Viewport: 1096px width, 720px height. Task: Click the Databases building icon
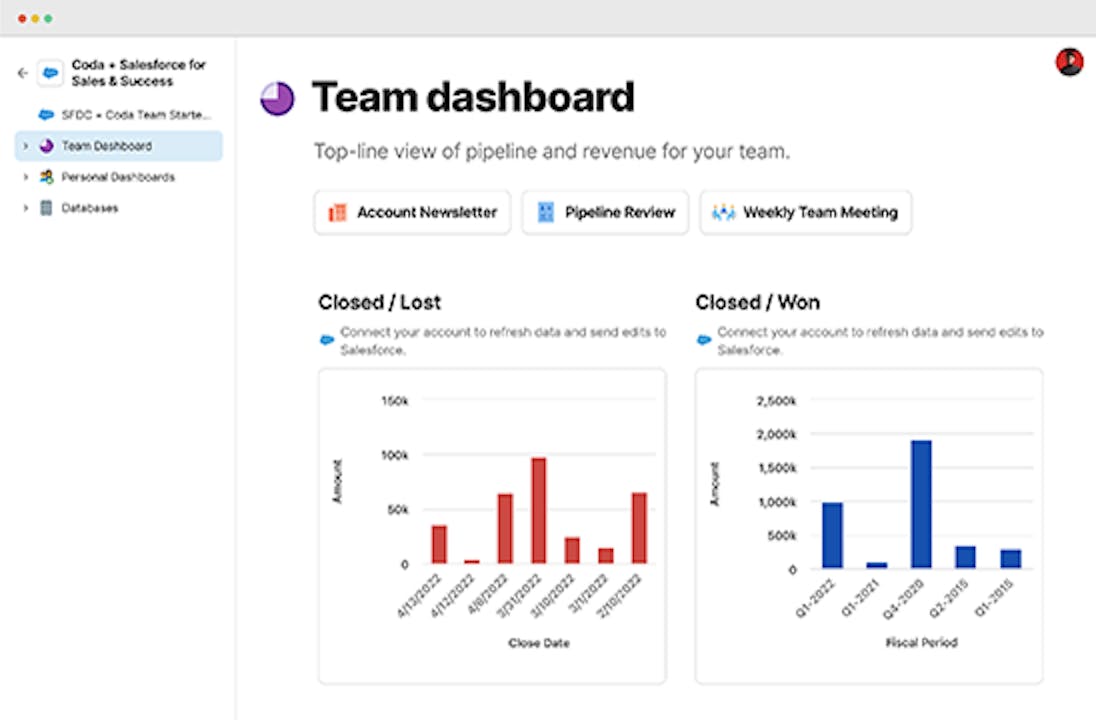click(46, 208)
